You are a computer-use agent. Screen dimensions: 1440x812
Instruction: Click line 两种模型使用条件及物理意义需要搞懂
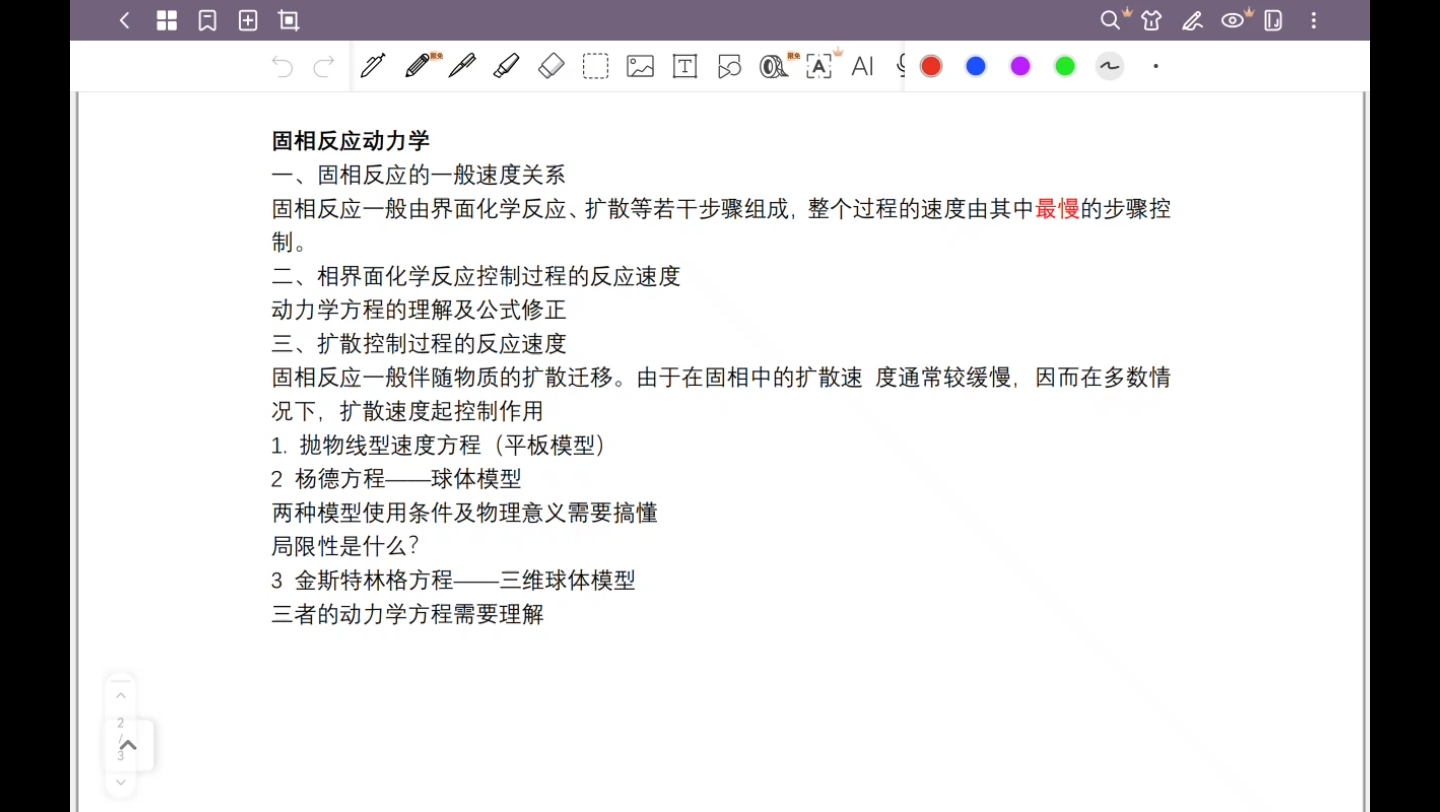pos(464,513)
